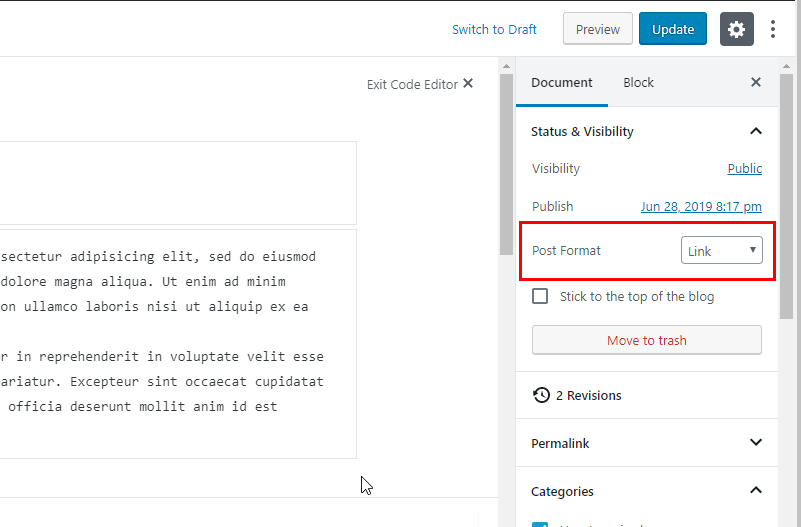Click the Preview button
Screen dimensions: 801x527
click(598, 29)
